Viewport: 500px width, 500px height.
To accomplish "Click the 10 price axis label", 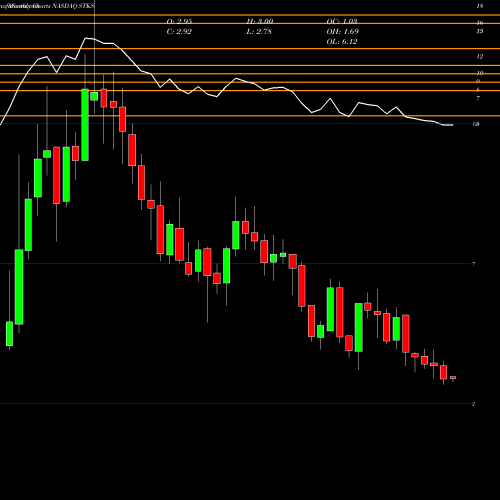I will coord(480,73).
